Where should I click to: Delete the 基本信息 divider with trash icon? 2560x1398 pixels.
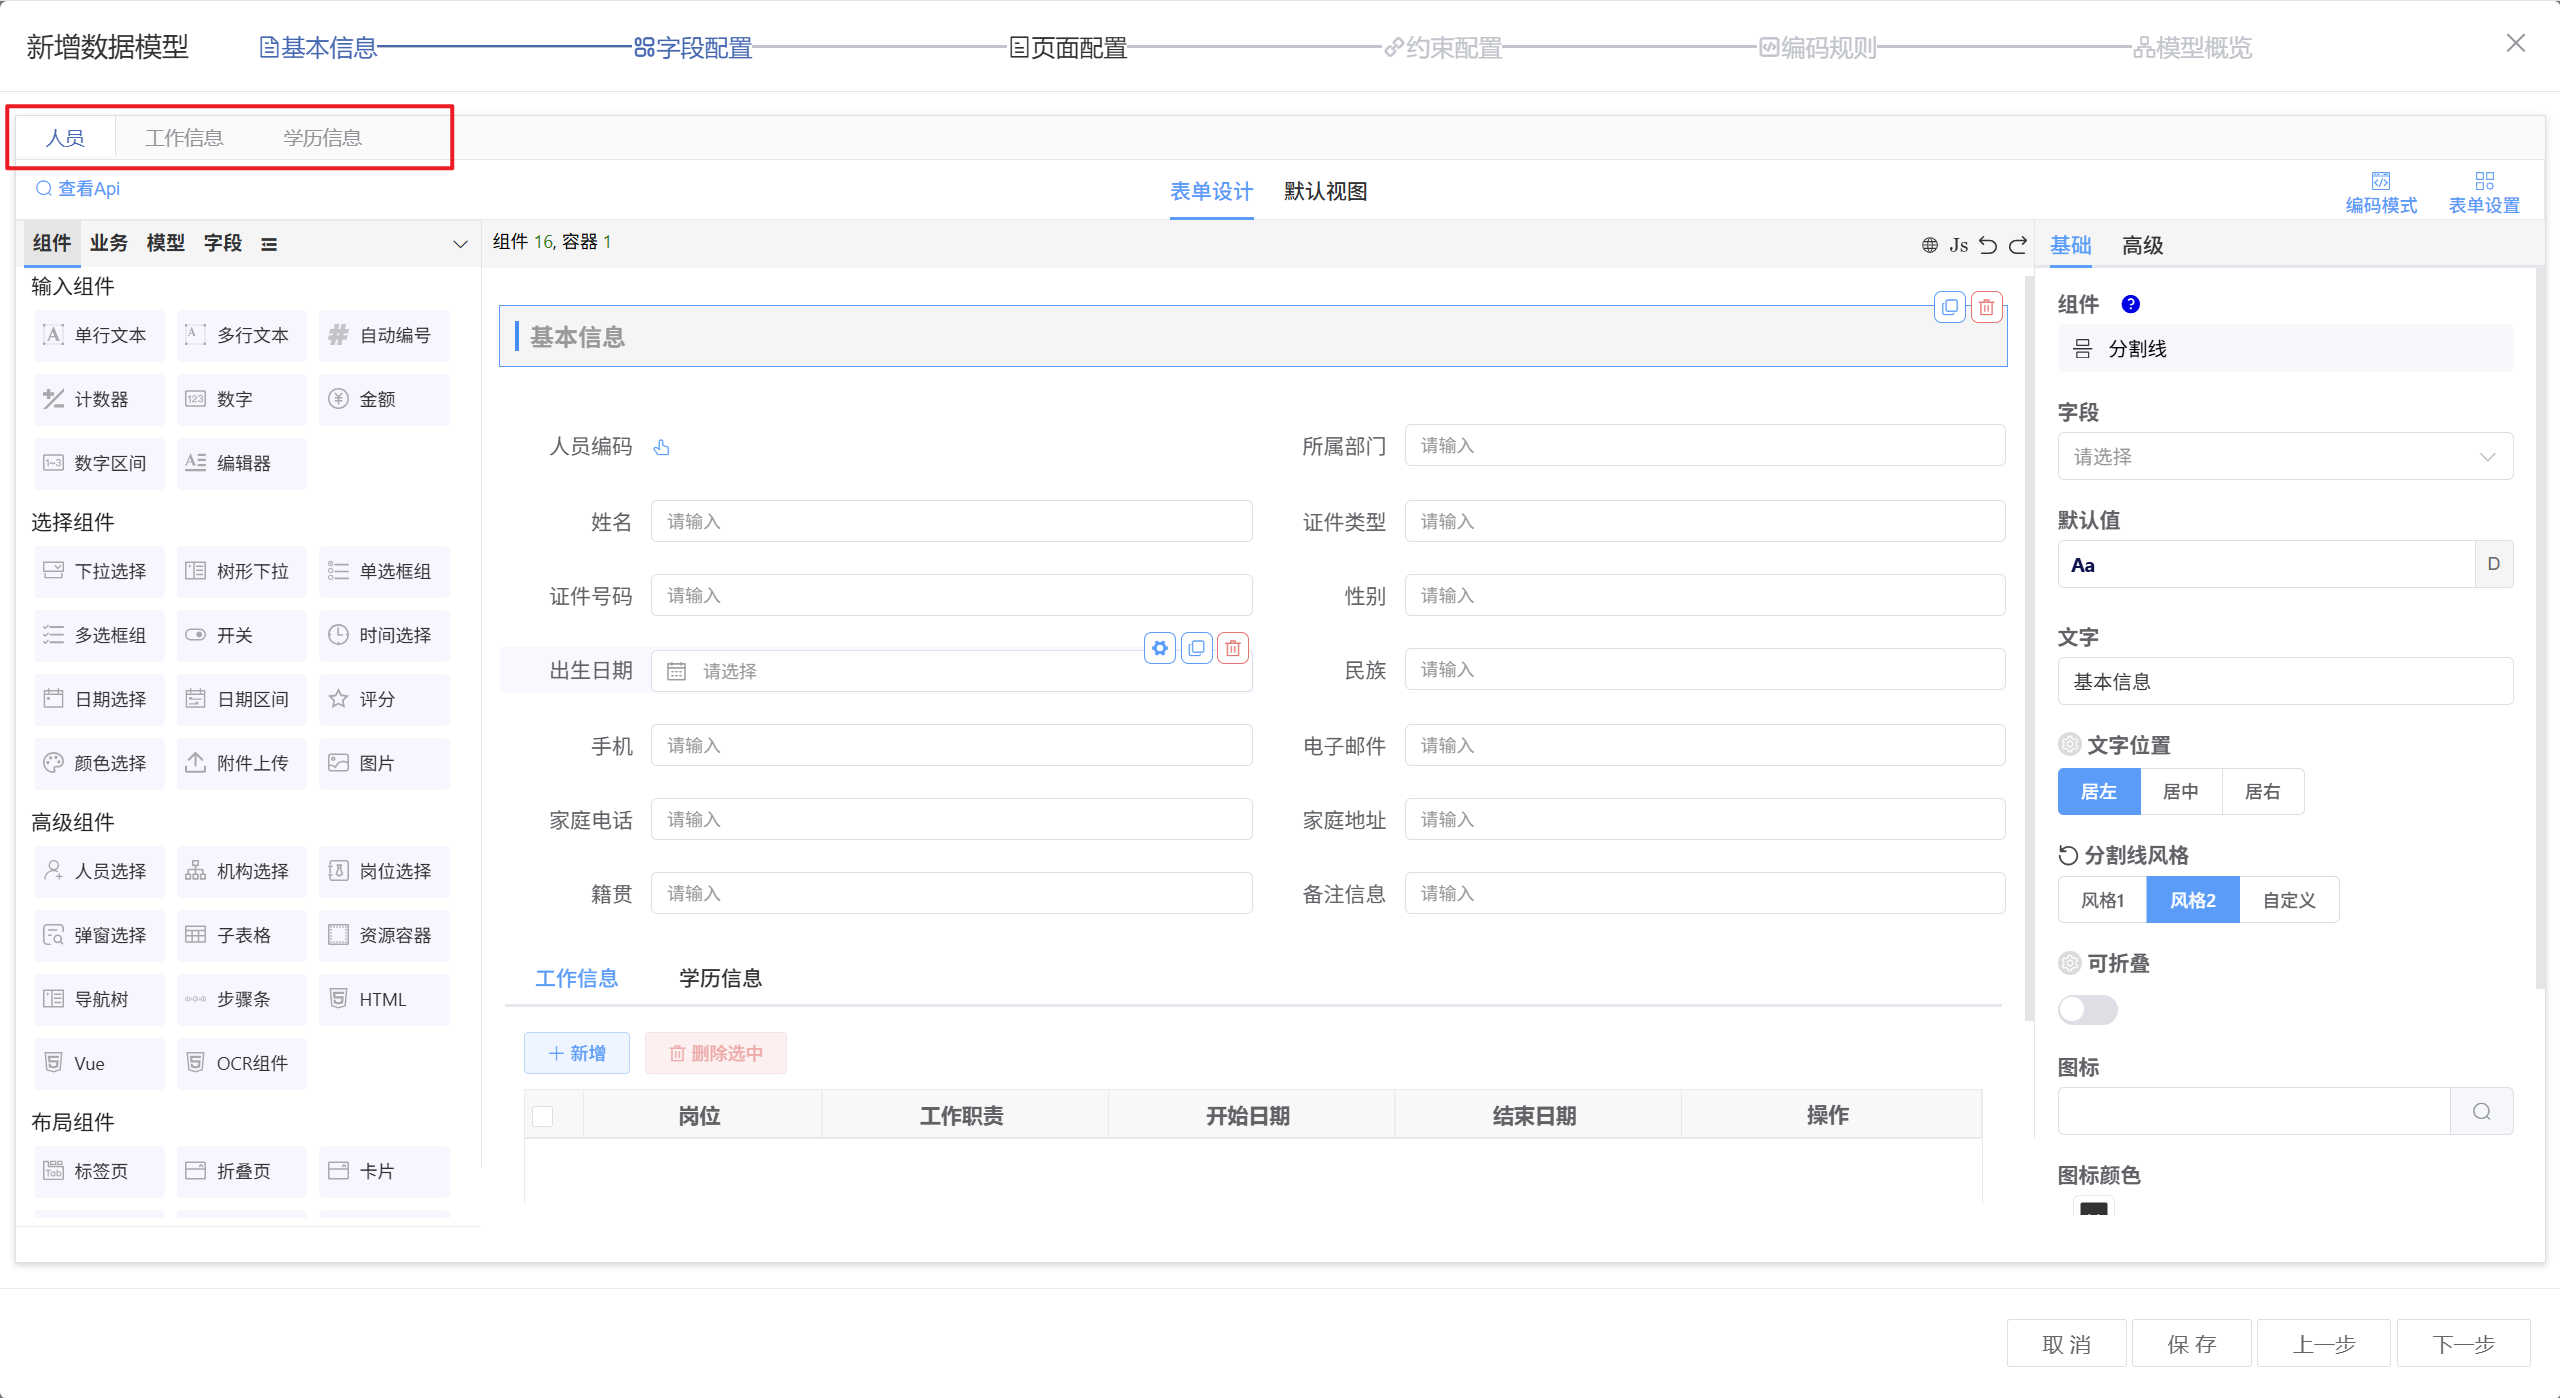pyautogui.click(x=1986, y=308)
